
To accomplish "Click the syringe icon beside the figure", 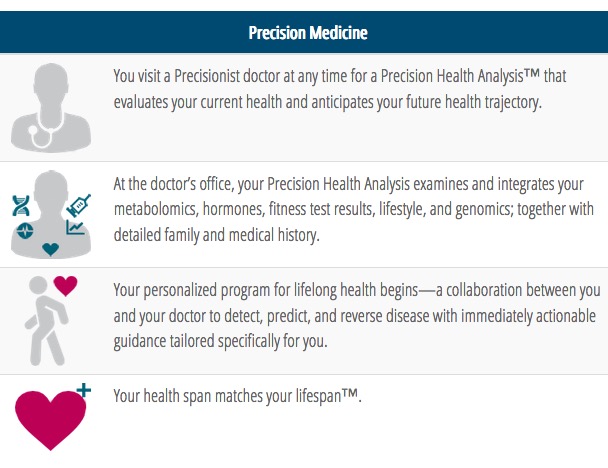I will coord(79,205).
